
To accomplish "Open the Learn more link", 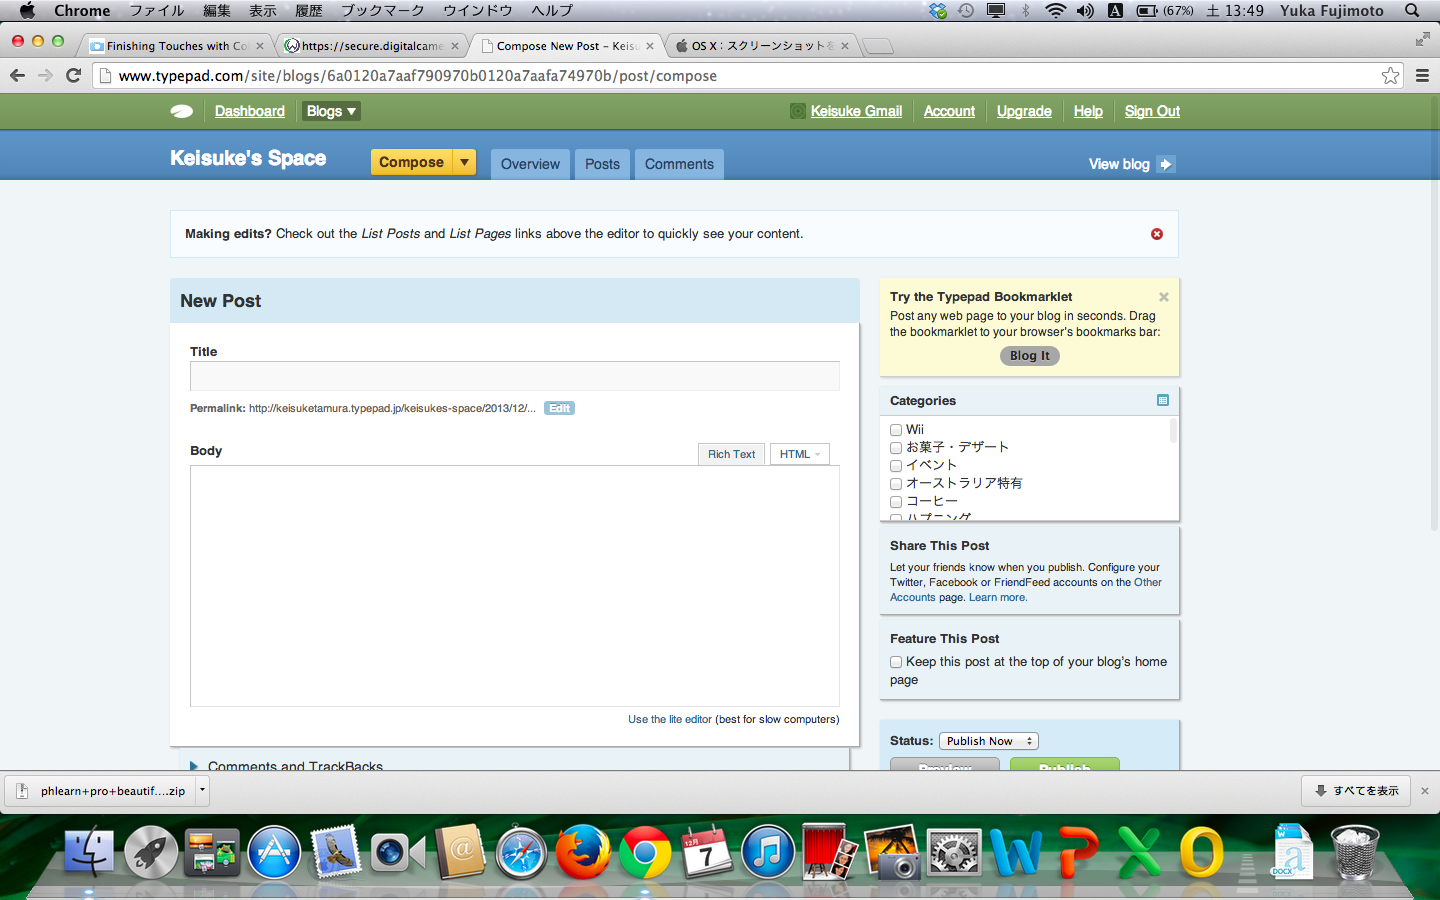I will click(x=998, y=597).
